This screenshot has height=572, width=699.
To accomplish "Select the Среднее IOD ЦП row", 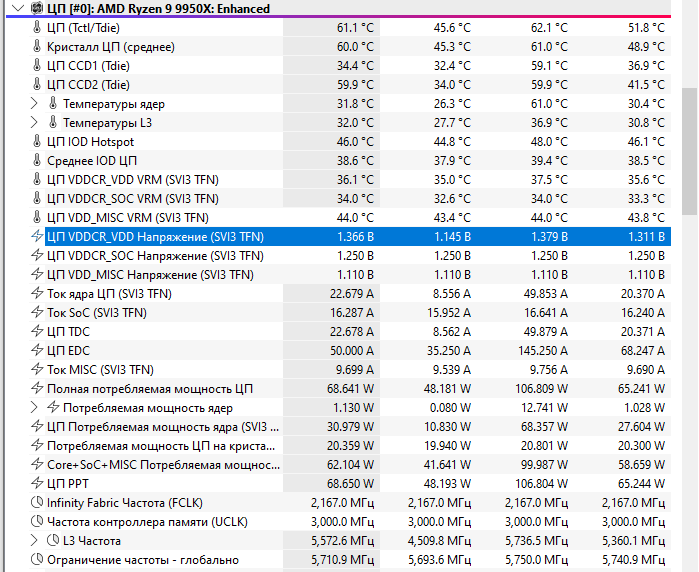I will pos(350,160).
